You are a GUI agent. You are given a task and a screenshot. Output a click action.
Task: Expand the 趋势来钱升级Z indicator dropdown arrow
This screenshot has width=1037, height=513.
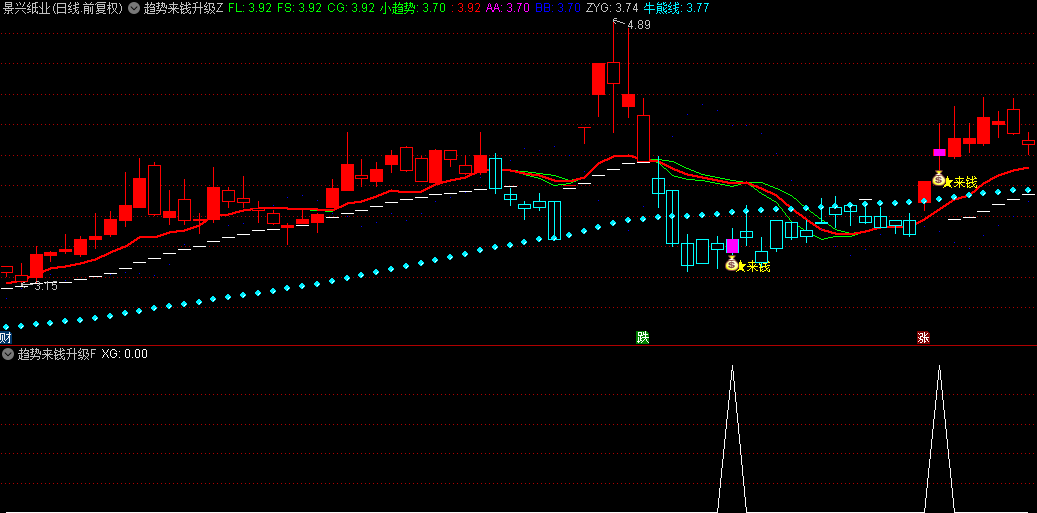(133, 9)
